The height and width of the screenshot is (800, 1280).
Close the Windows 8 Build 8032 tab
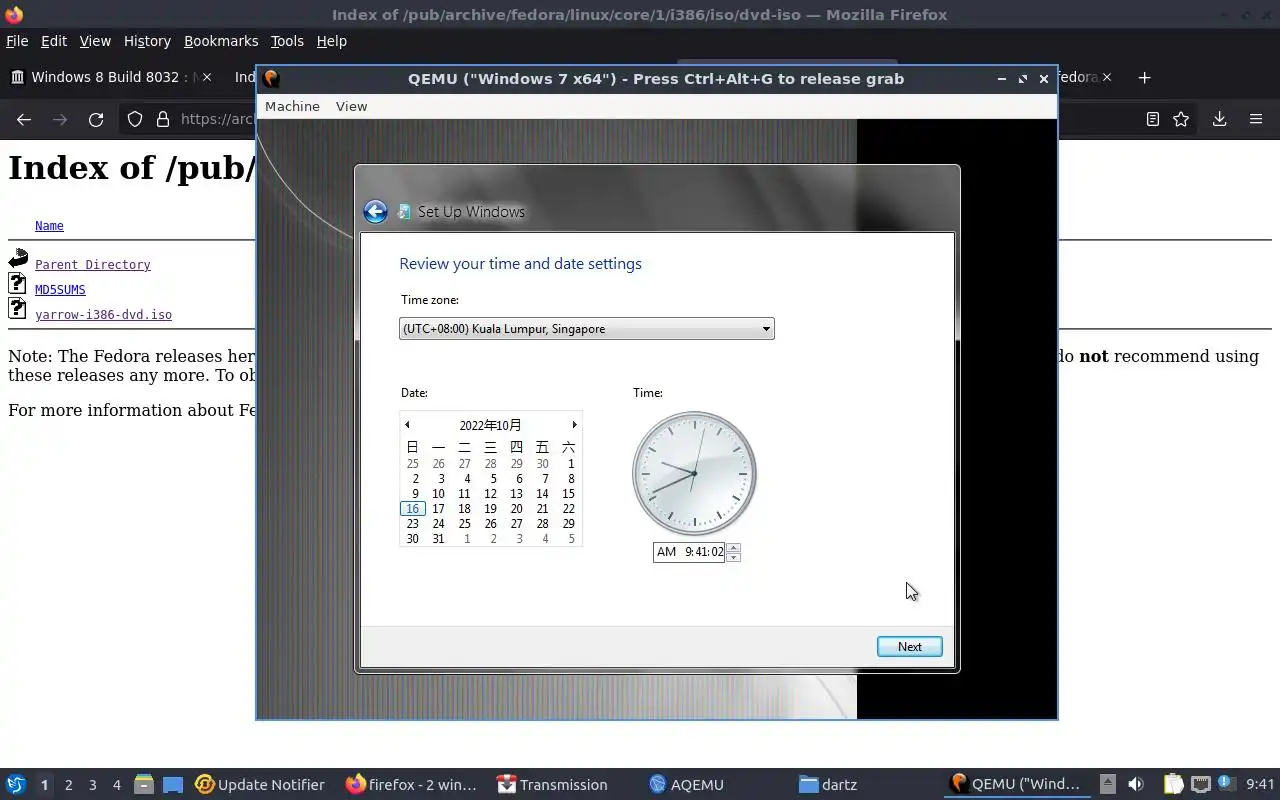coord(206,77)
